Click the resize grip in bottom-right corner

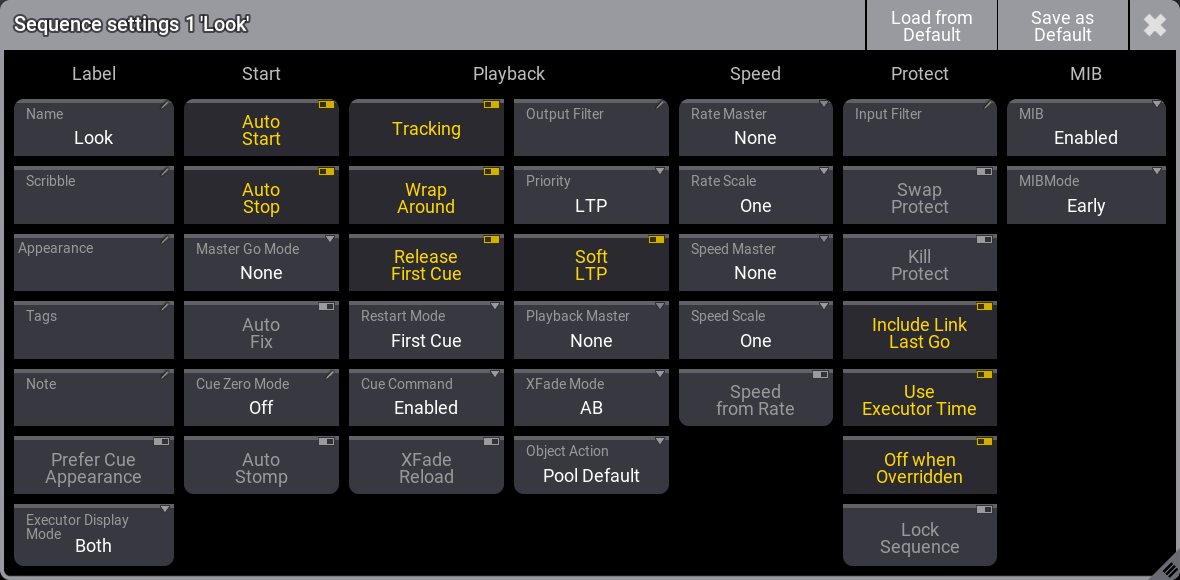(x=1166, y=567)
